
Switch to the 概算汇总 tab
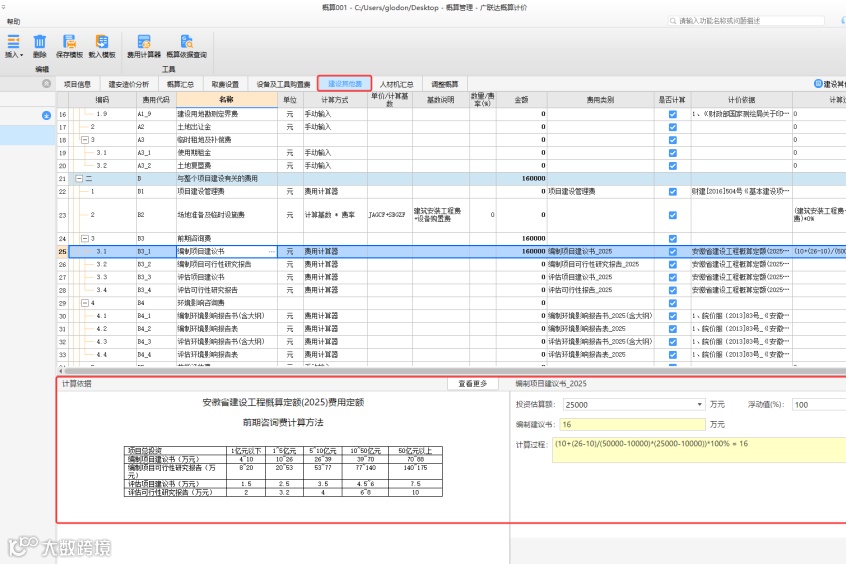click(x=180, y=84)
